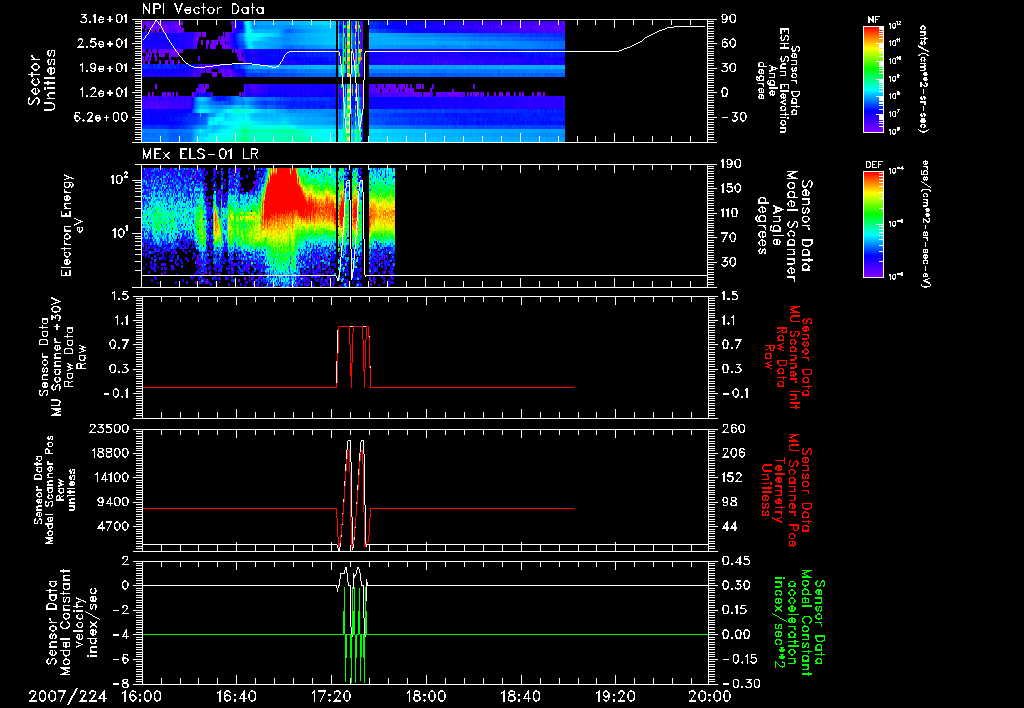Screen dimensions: 1024x708
Task: Click the 20:00 time axis label
Action: click(x=709, y=696)
